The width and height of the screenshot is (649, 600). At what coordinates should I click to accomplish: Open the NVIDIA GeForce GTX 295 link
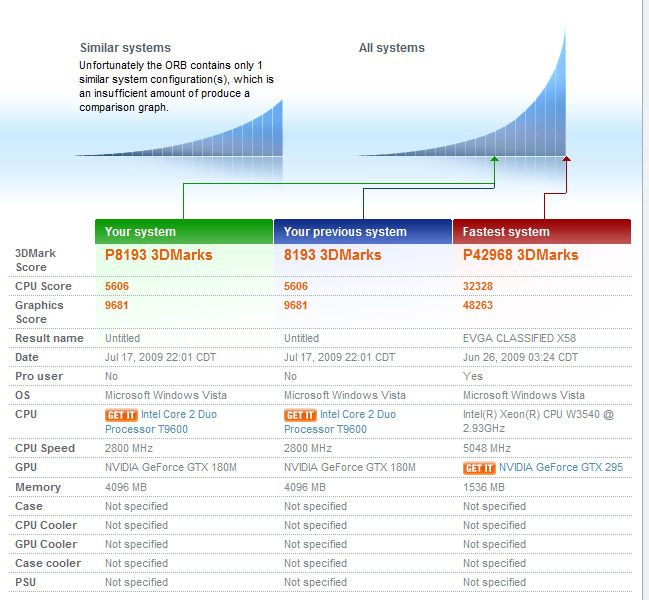point(561,467)
